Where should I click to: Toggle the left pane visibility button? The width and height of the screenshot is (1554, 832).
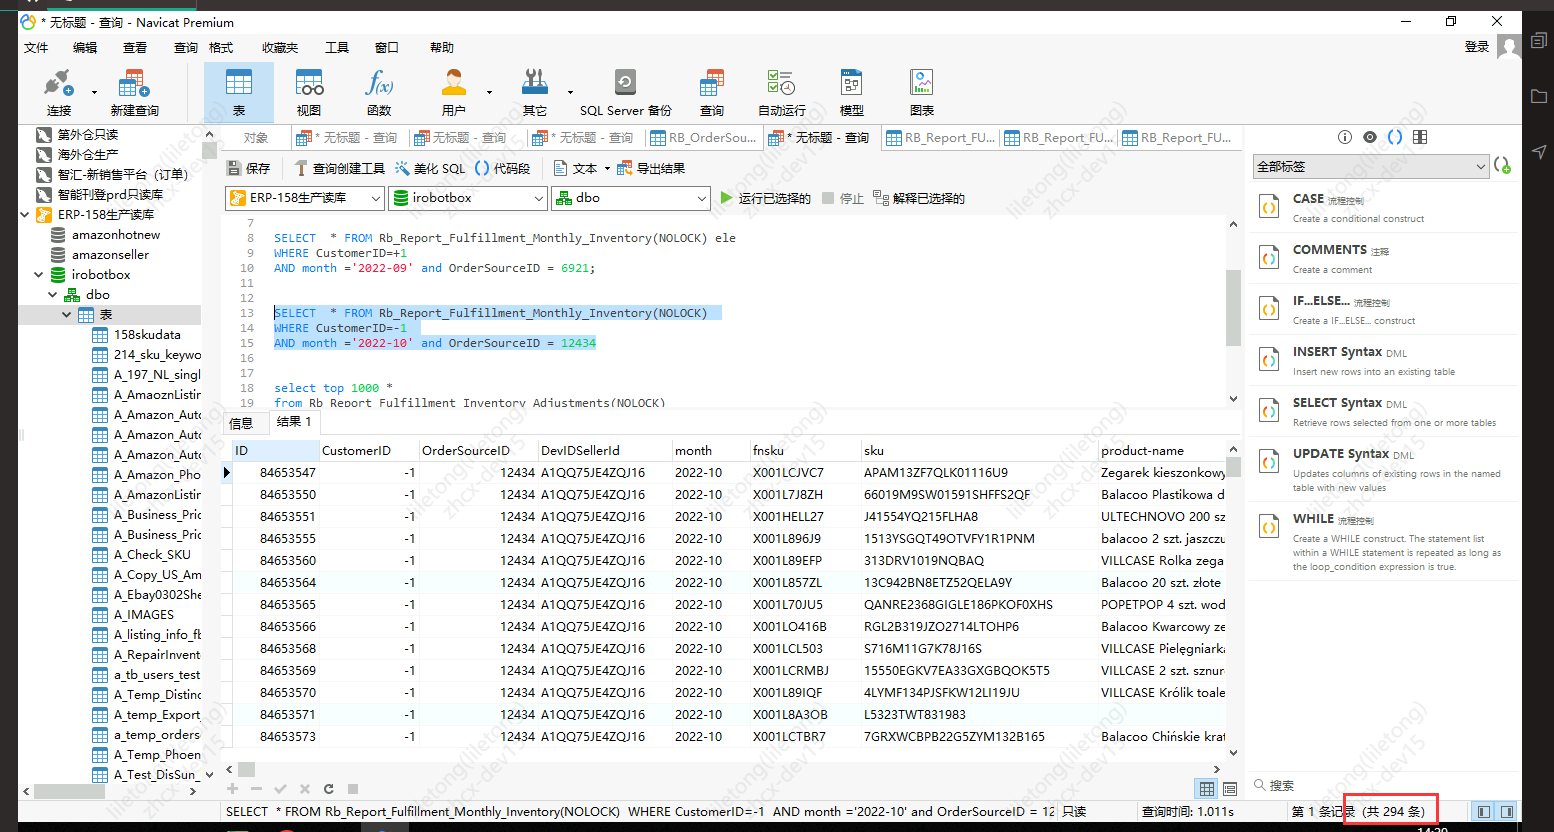[x=1483, y=811]
